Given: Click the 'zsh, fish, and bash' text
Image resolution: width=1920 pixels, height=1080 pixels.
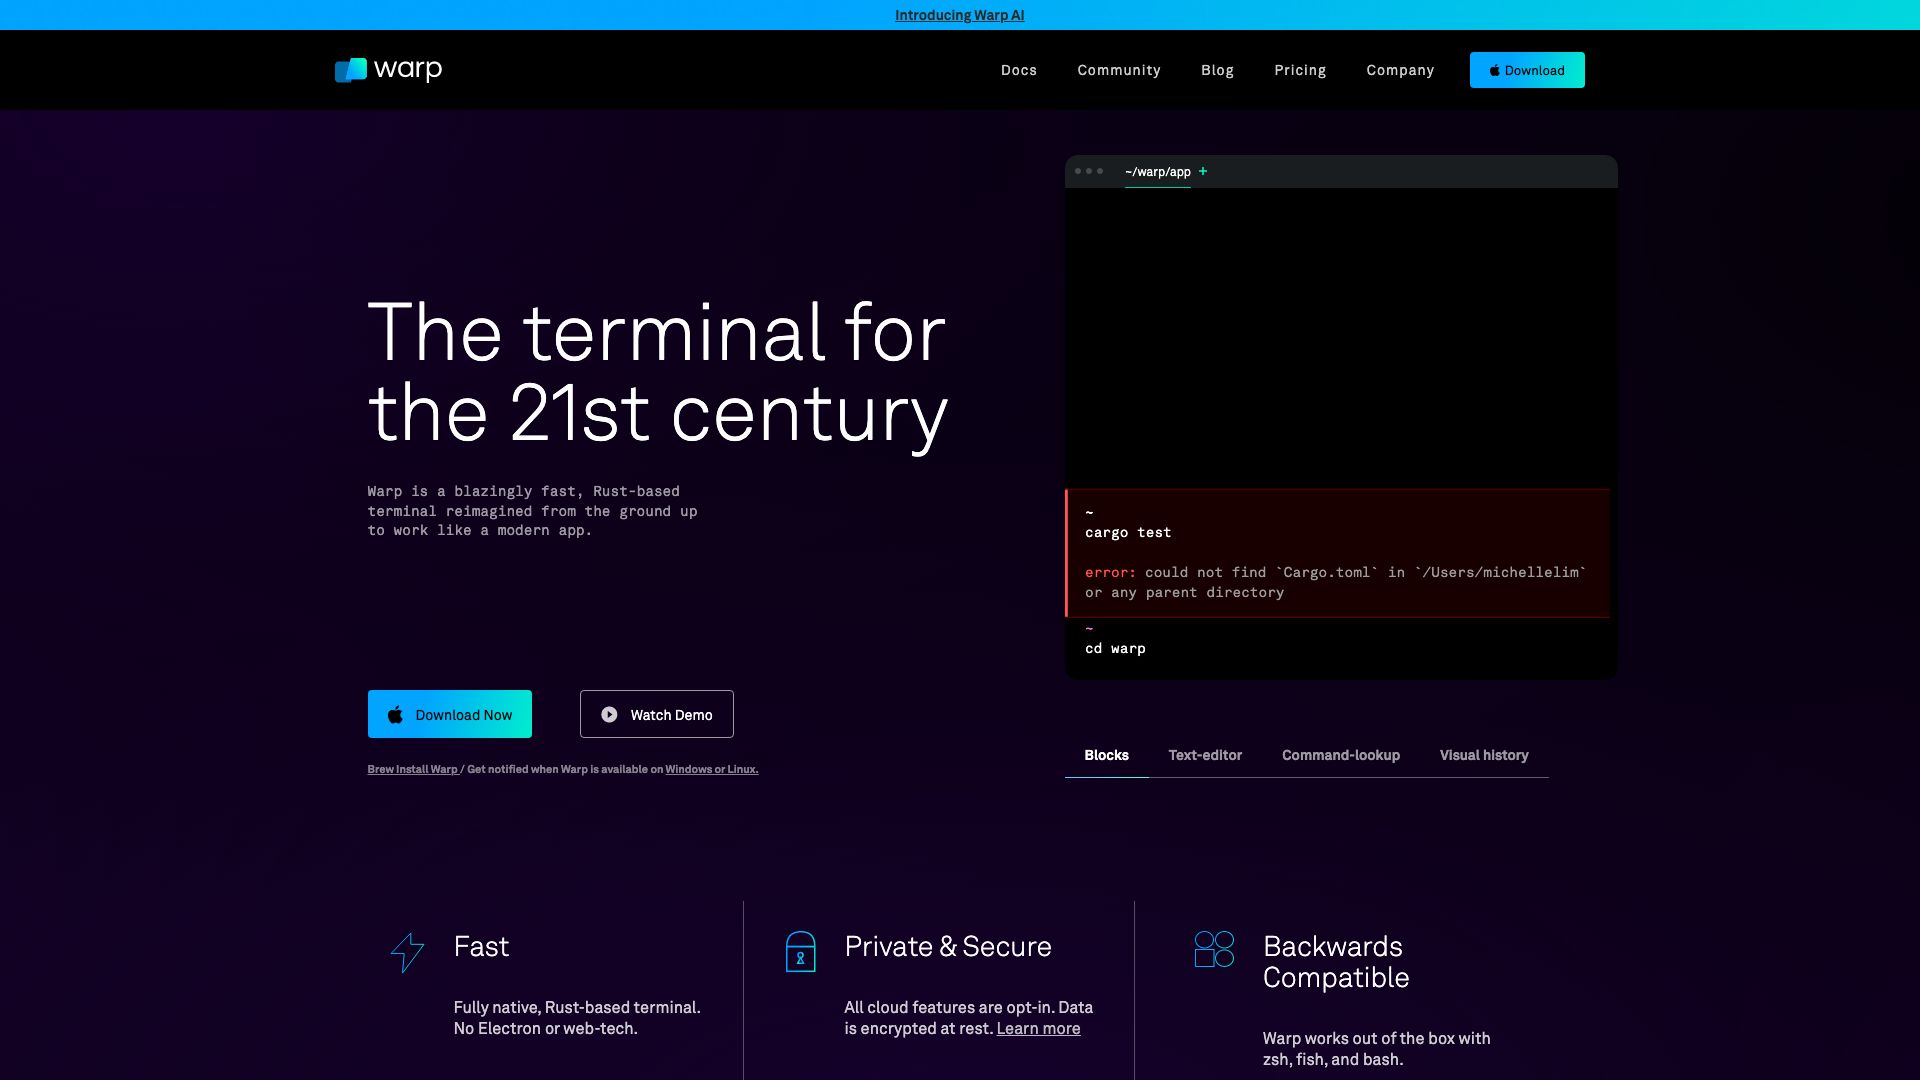Looking at the screenshot, I should (x=1332, y=1059).
